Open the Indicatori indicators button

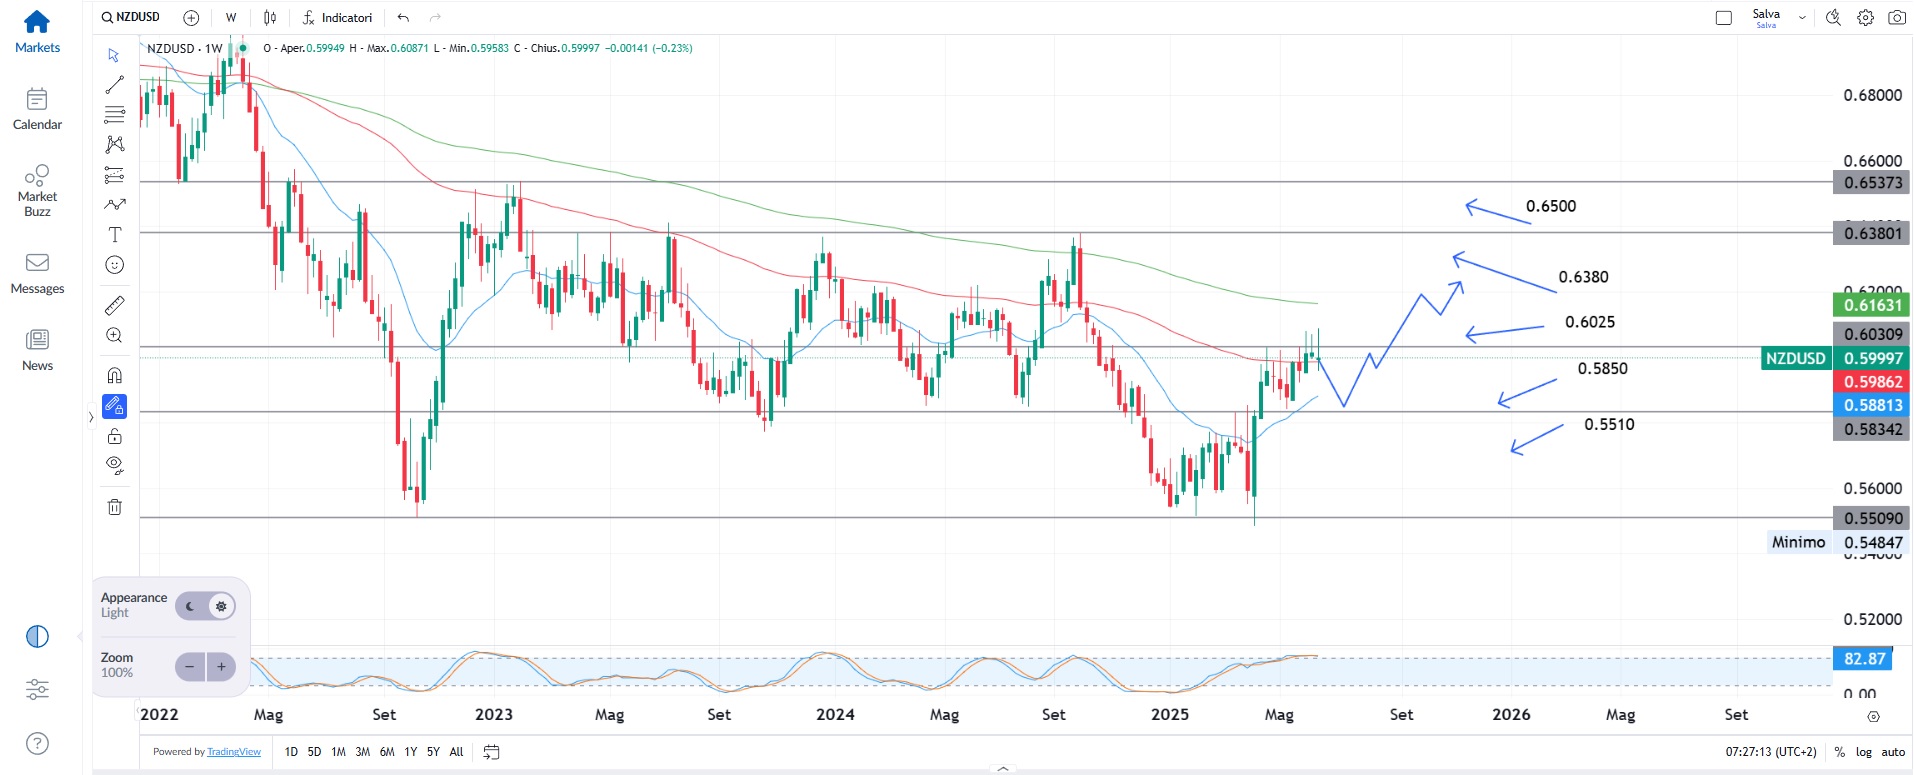[337, 18]
